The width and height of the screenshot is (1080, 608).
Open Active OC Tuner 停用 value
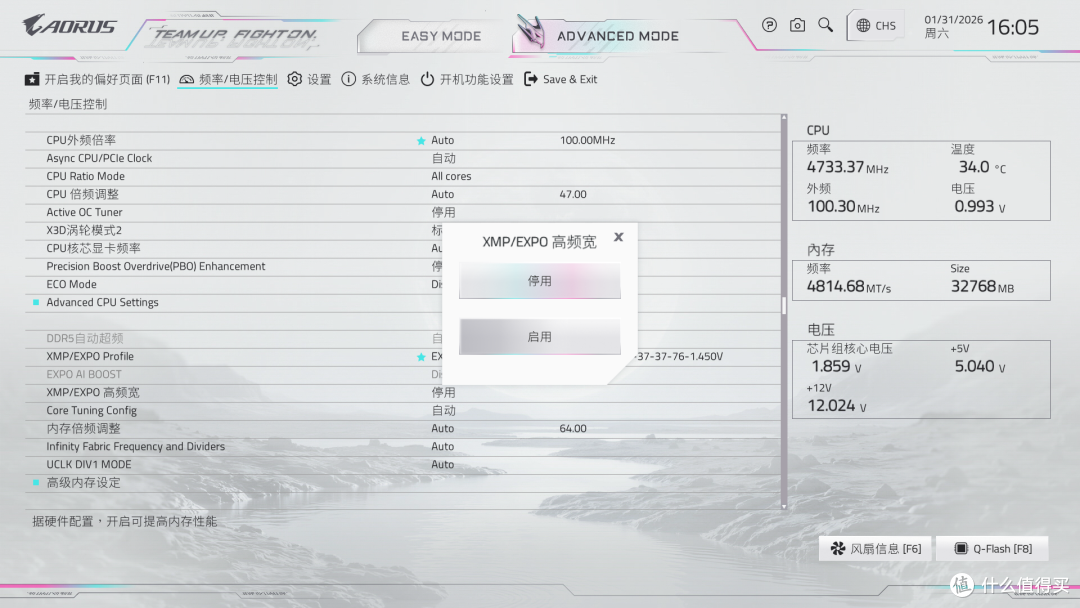tap(444, 212)
